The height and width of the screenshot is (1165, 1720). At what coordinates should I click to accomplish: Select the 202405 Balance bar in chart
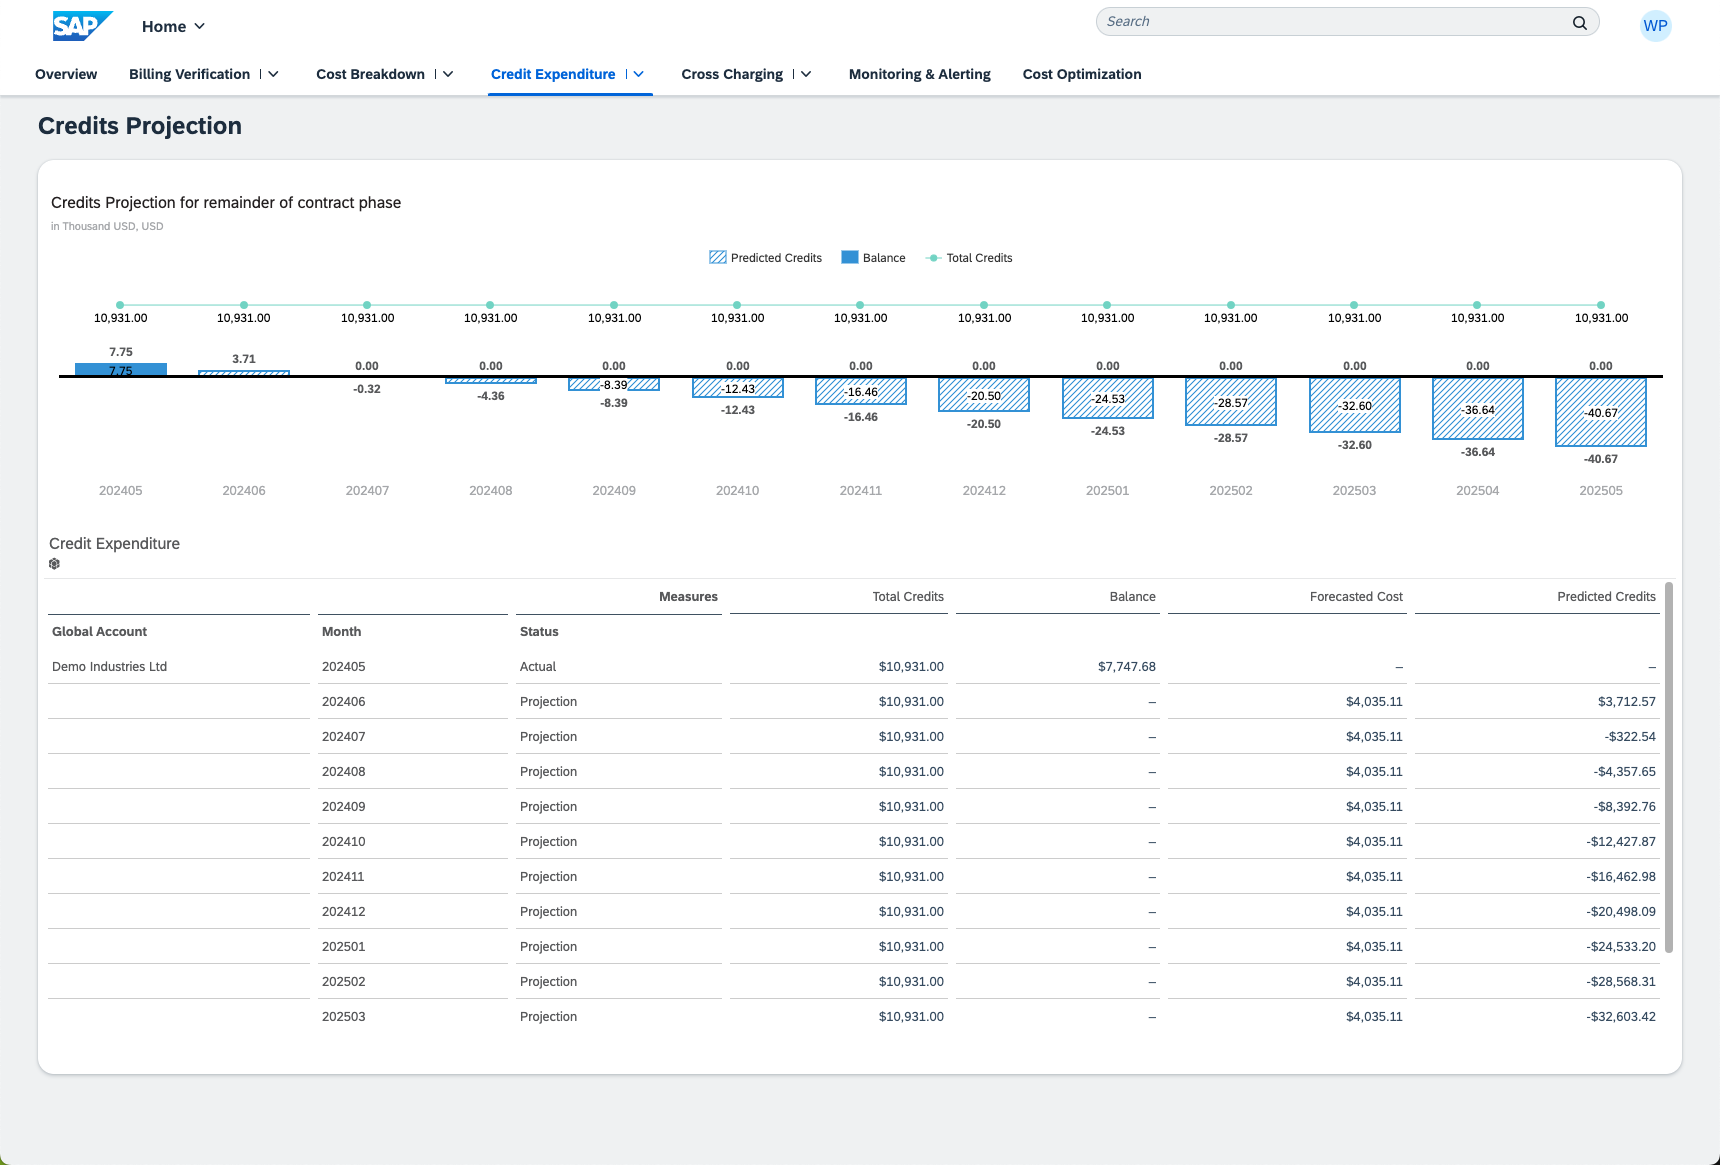[121, 370]
